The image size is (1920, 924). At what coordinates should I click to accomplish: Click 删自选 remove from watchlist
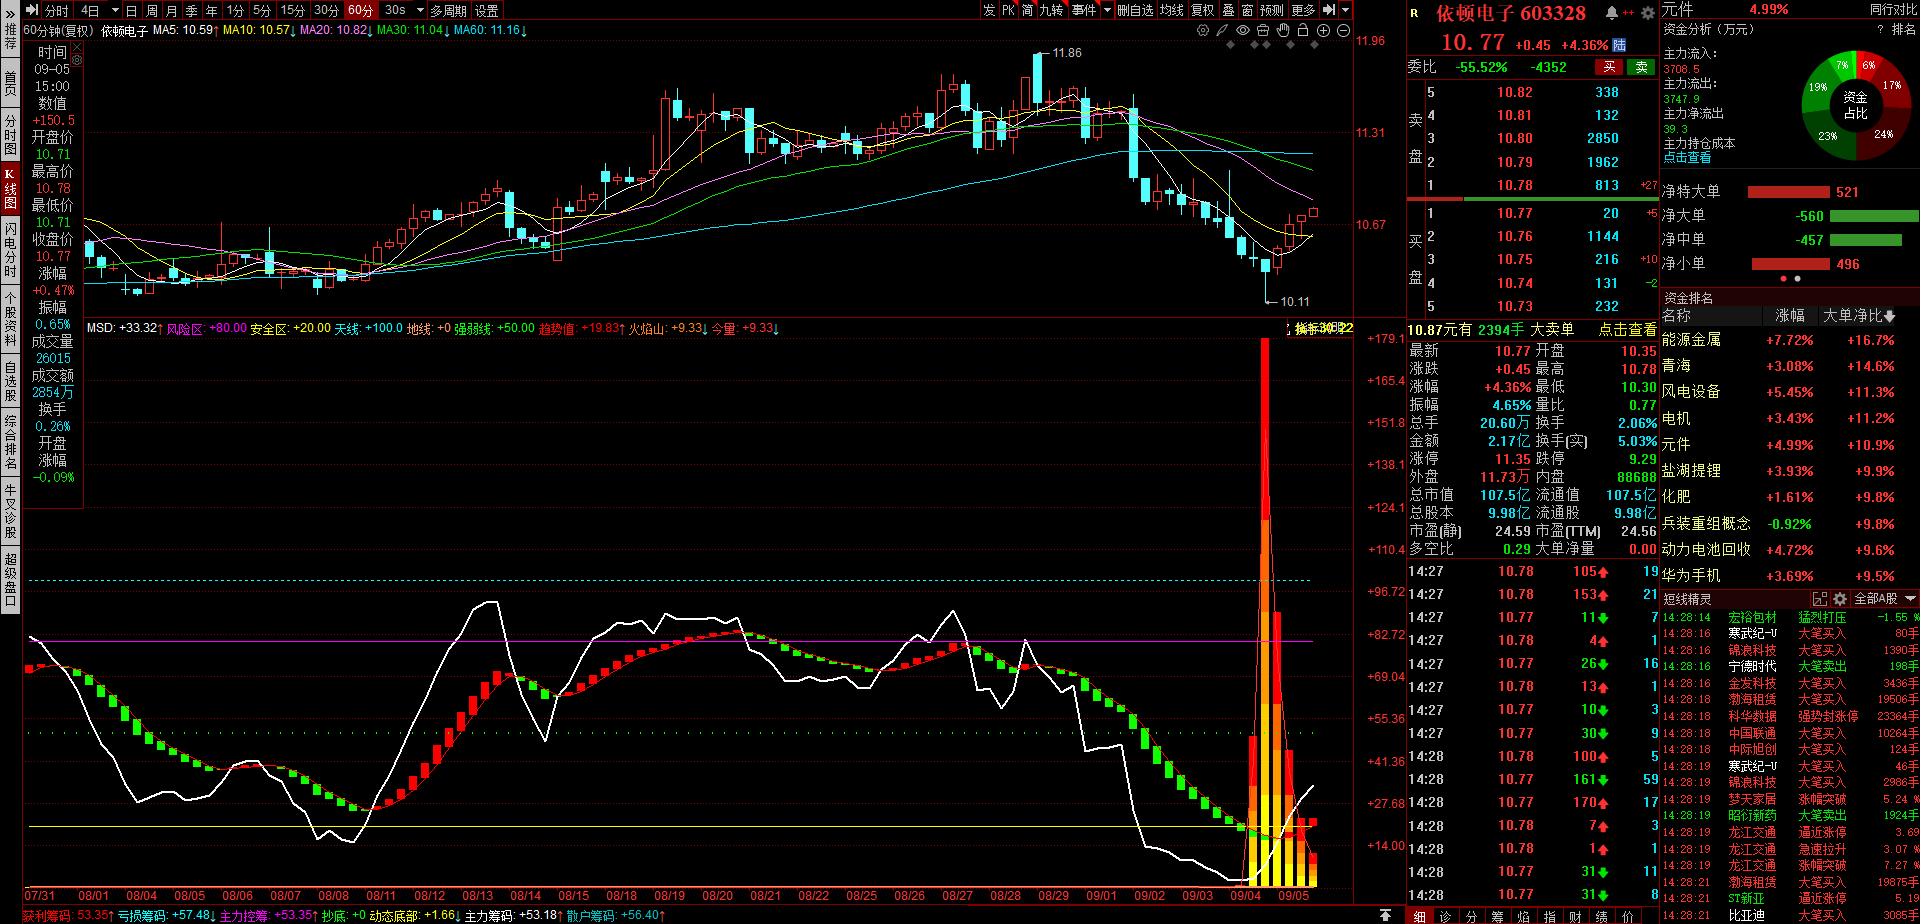coord(1135,10)
